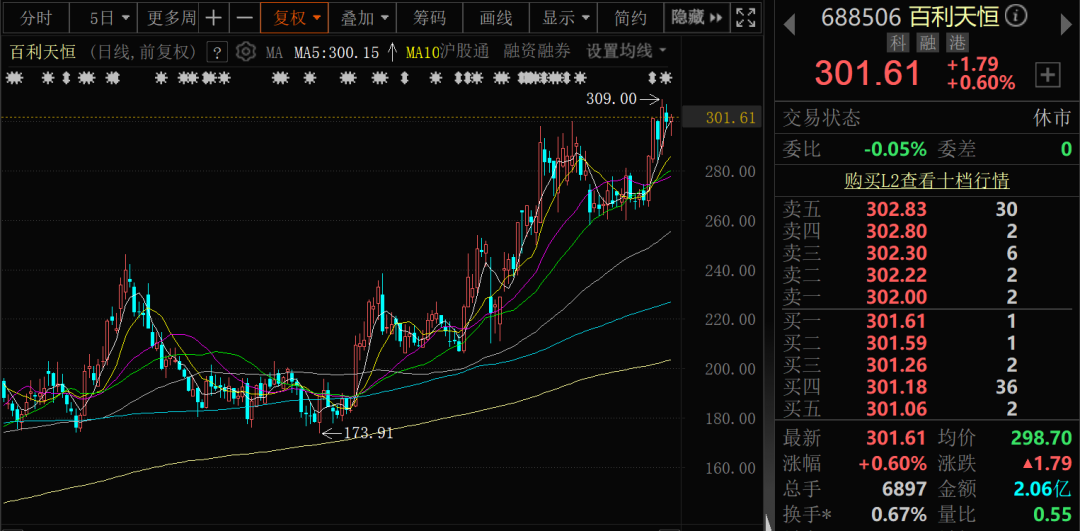Open the 5日 period dropdown
The height and width of the screenshot is (531, 1080).
[107, 18]
